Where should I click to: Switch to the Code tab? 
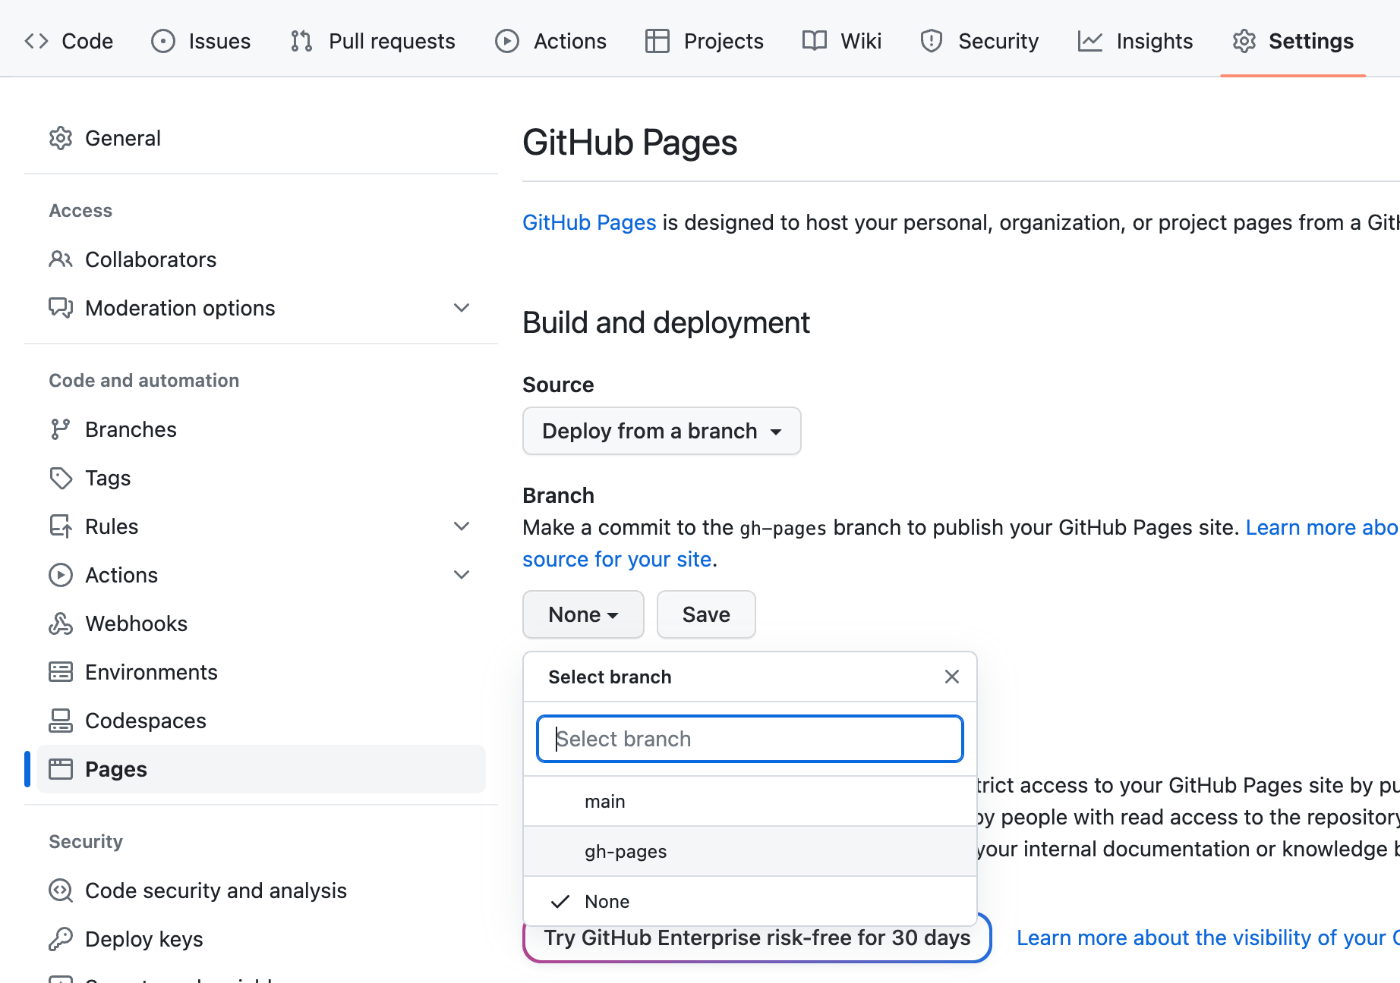69,41
